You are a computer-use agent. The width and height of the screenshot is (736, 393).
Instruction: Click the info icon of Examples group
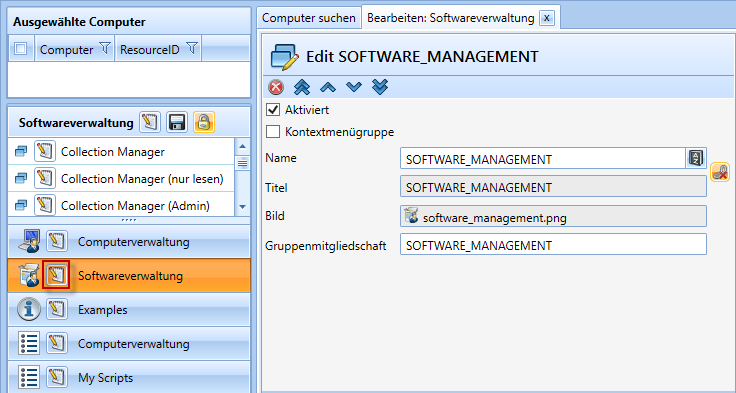(x=29, y=309)
